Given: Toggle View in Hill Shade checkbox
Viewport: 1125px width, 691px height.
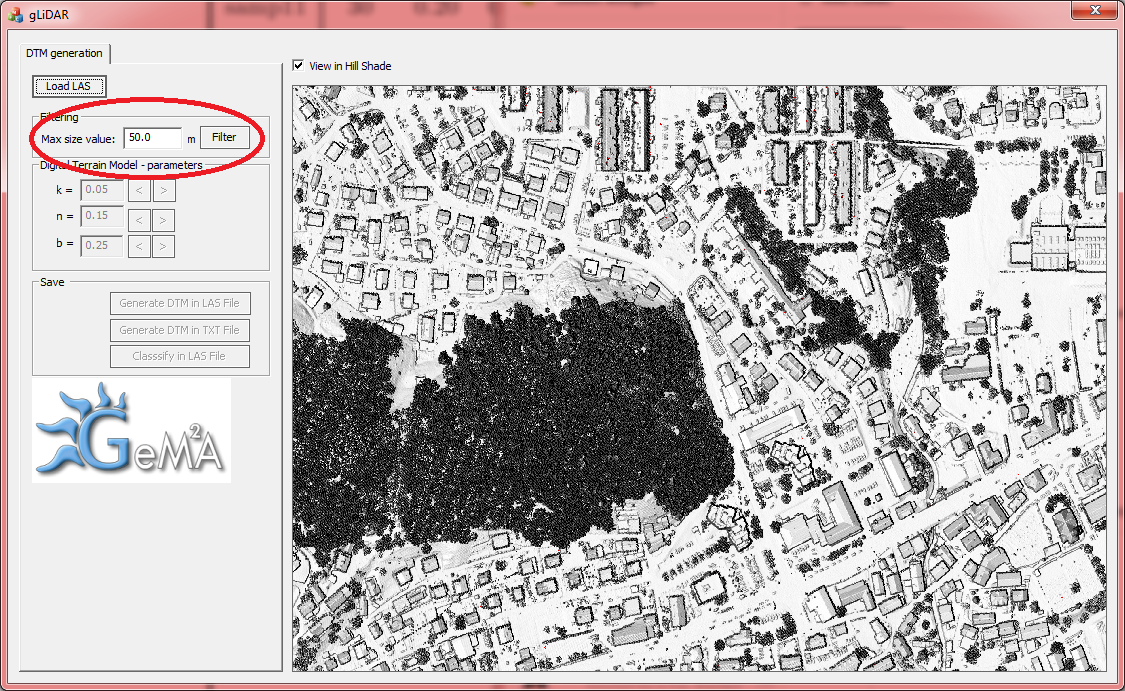Looking at the screenshot, I should pyautogui.click(x=298, y=65).
